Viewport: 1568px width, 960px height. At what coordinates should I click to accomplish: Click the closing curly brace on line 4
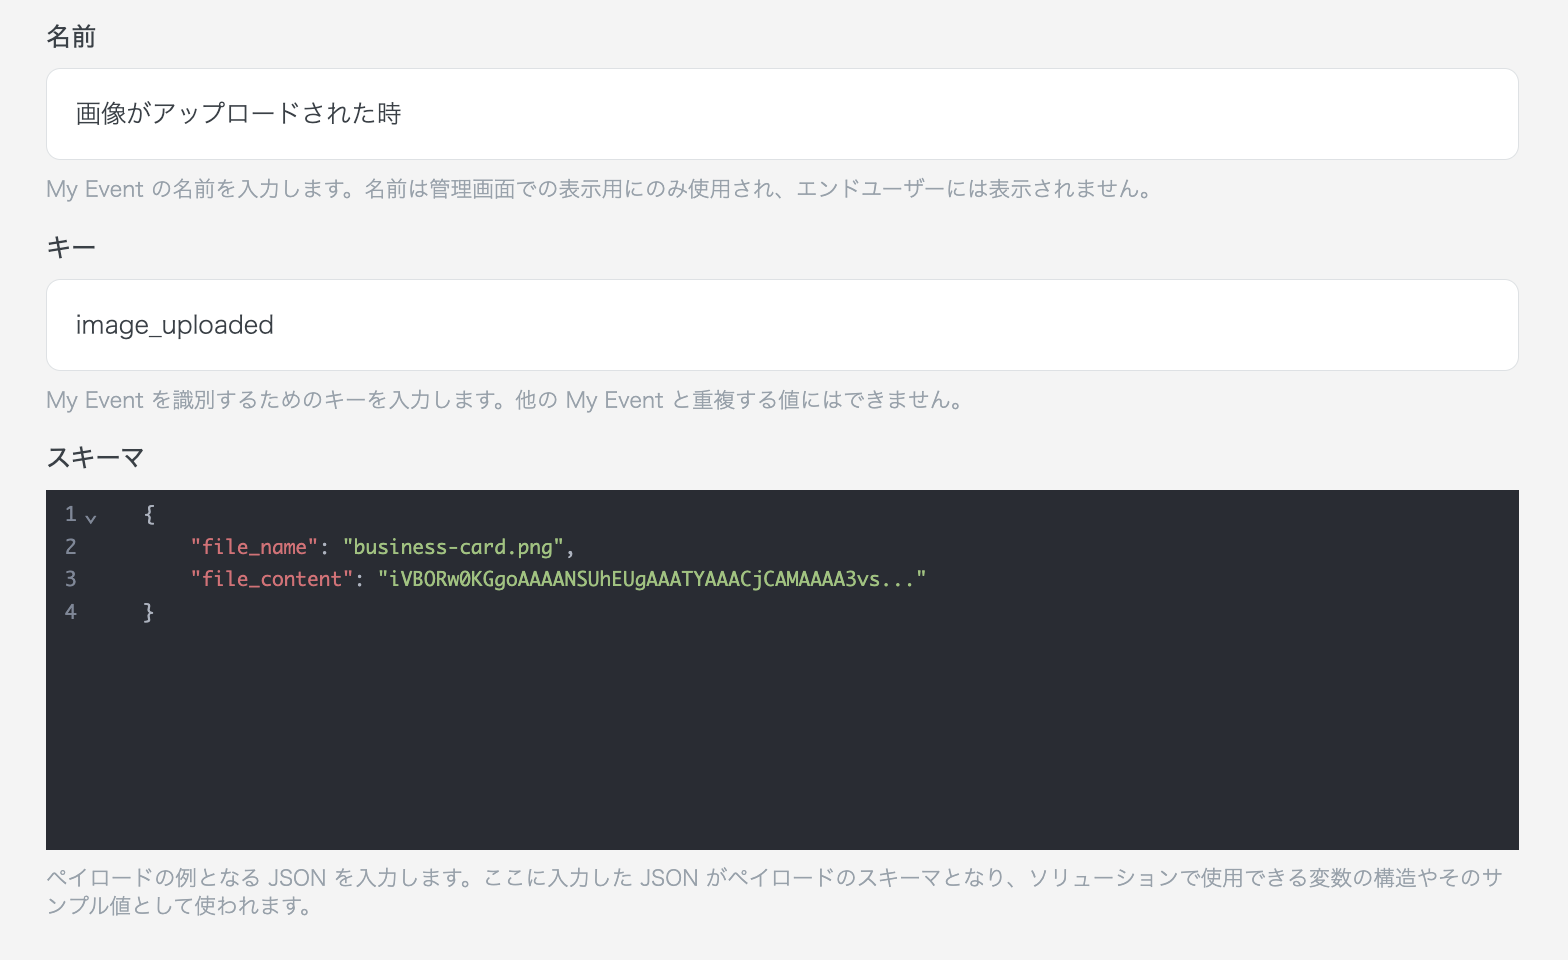coord(149,612)
